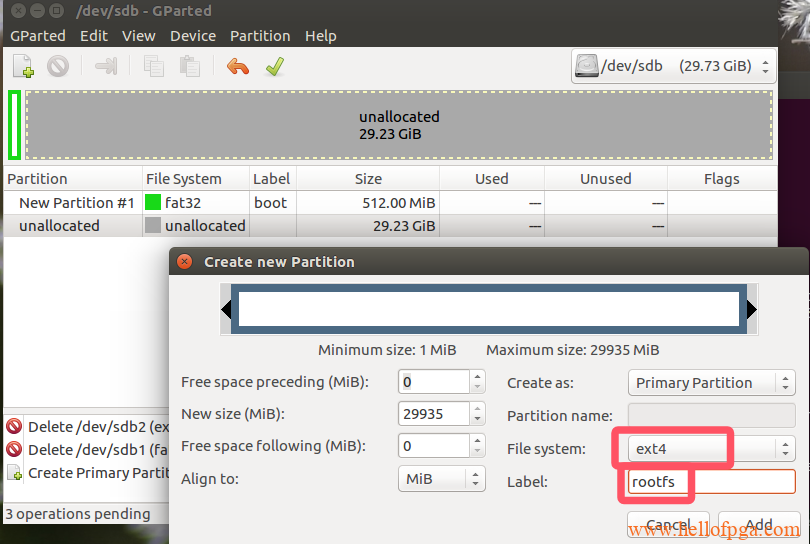Click the Add button in dialog
Screen dimensions: 810x544
(759, 525)
